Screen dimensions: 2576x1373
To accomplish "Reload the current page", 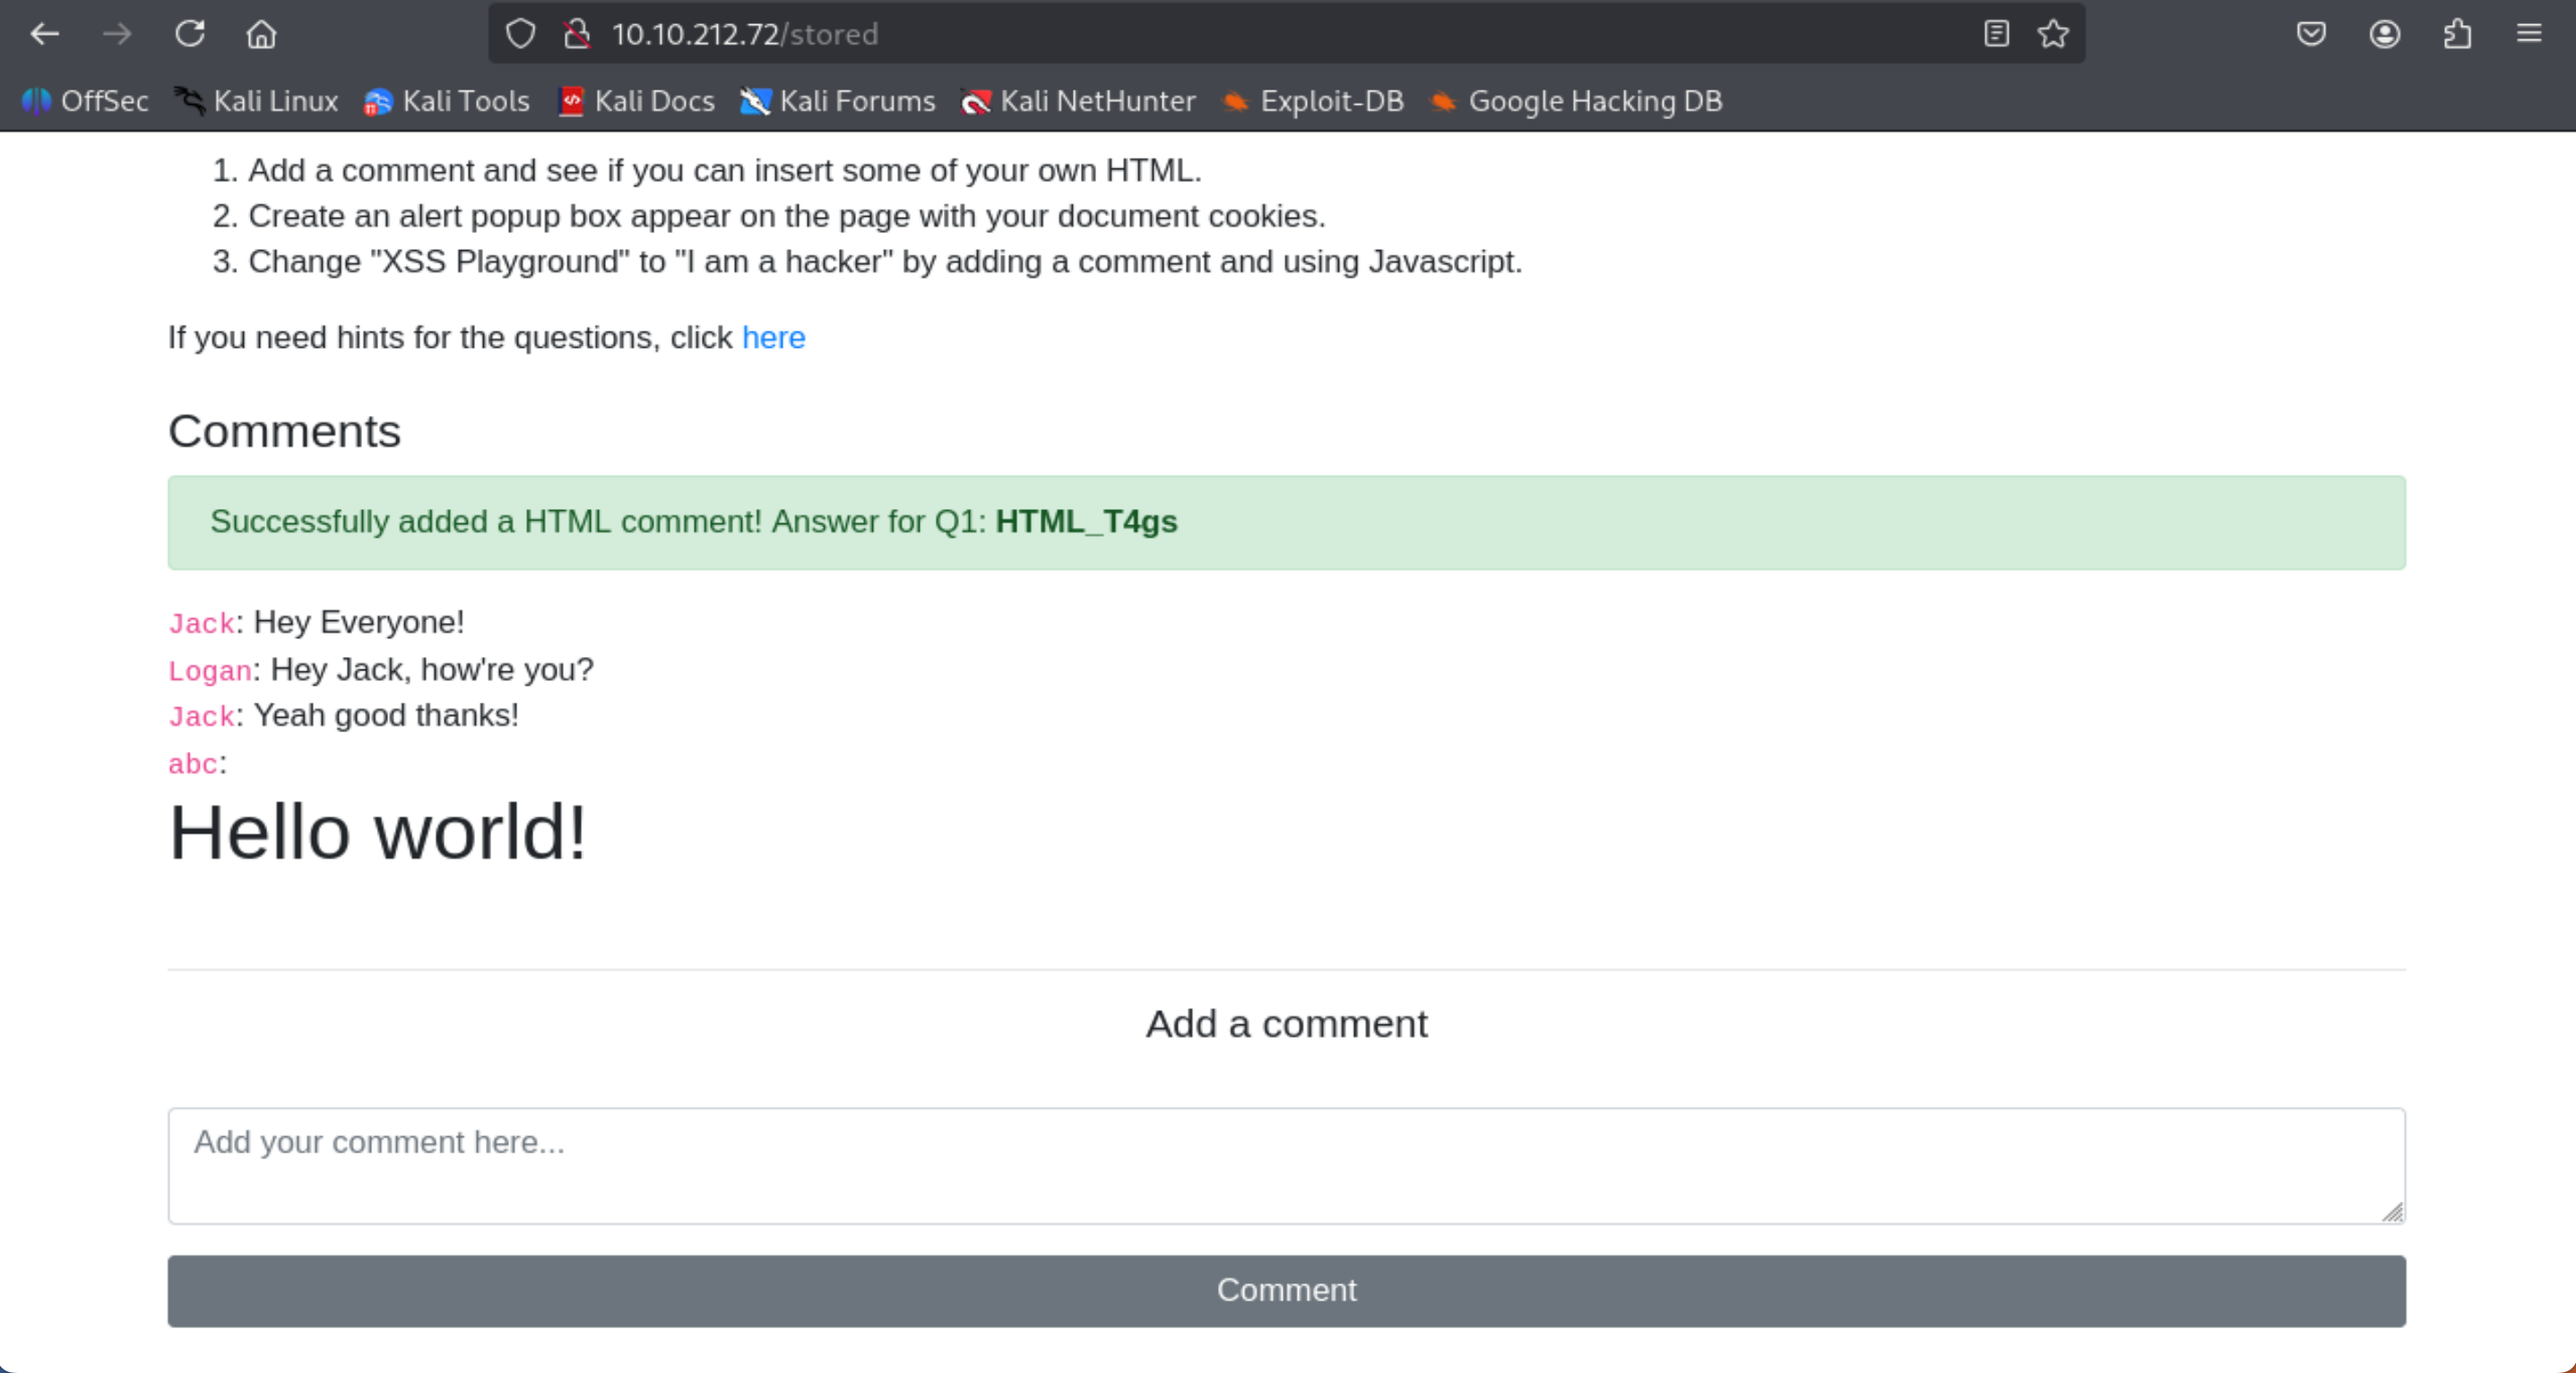I will (x=189, y=34).
